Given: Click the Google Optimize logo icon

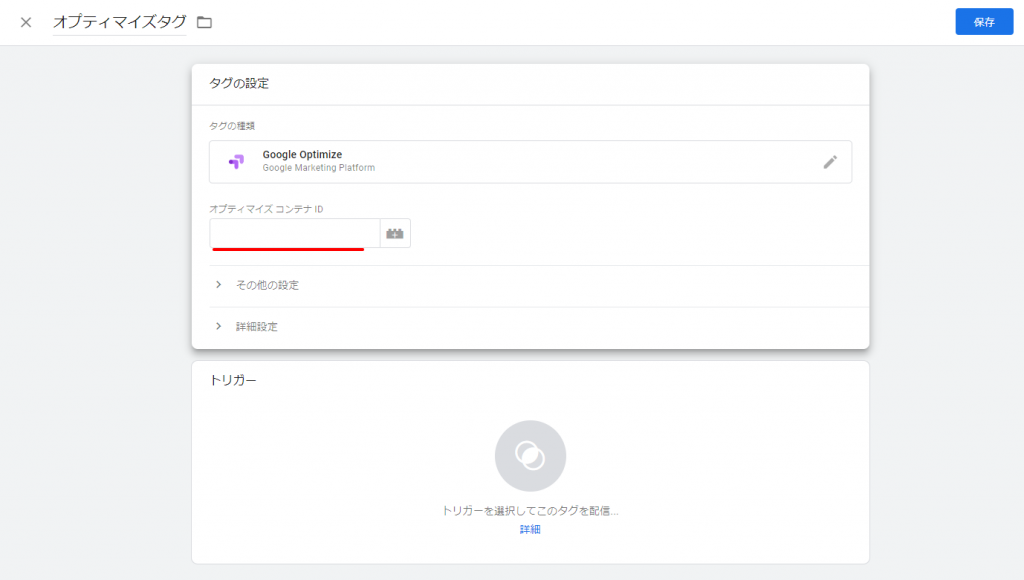Looking at the screenshot, I should click(236, 161).
